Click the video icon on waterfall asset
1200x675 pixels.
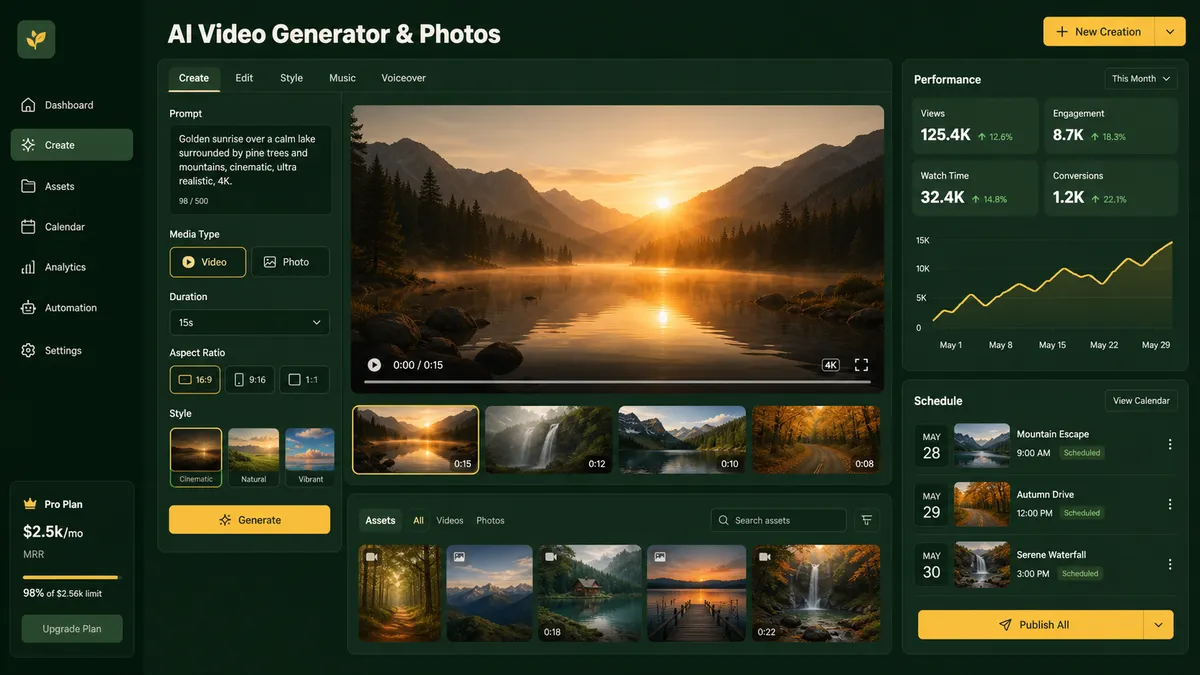click(x=765, y=557)
